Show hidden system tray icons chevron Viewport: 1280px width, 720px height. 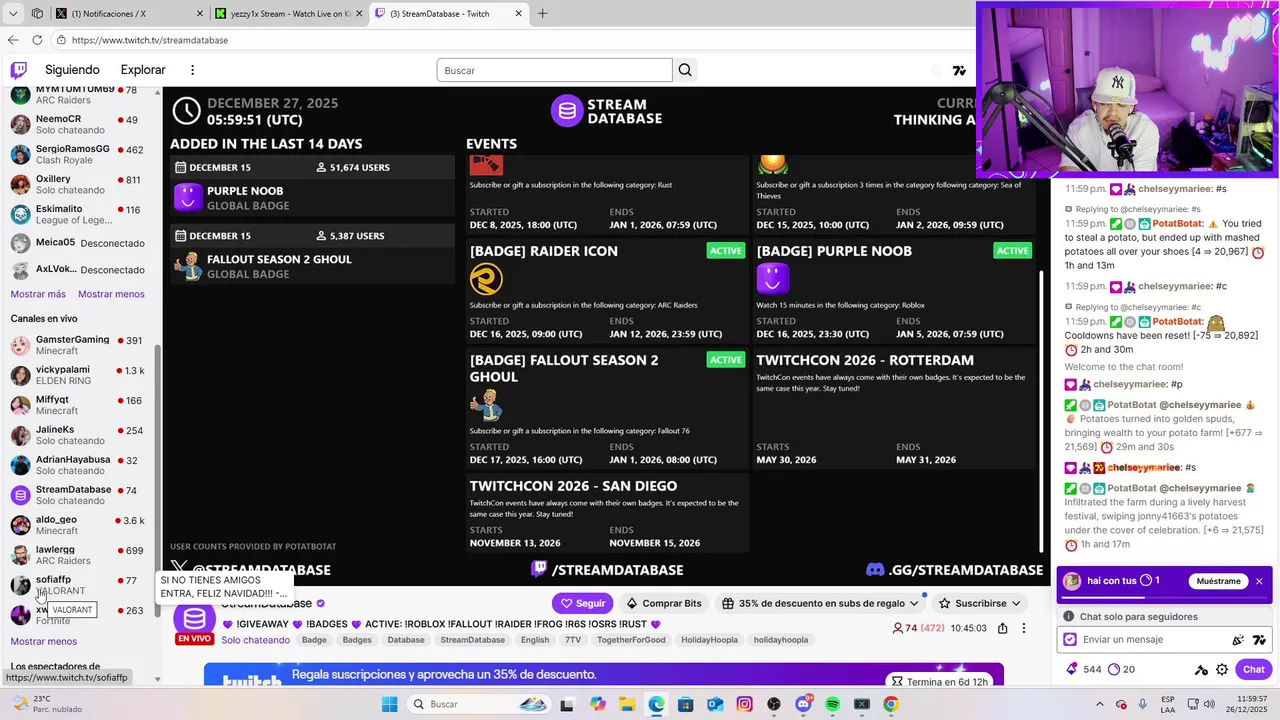1100,704
